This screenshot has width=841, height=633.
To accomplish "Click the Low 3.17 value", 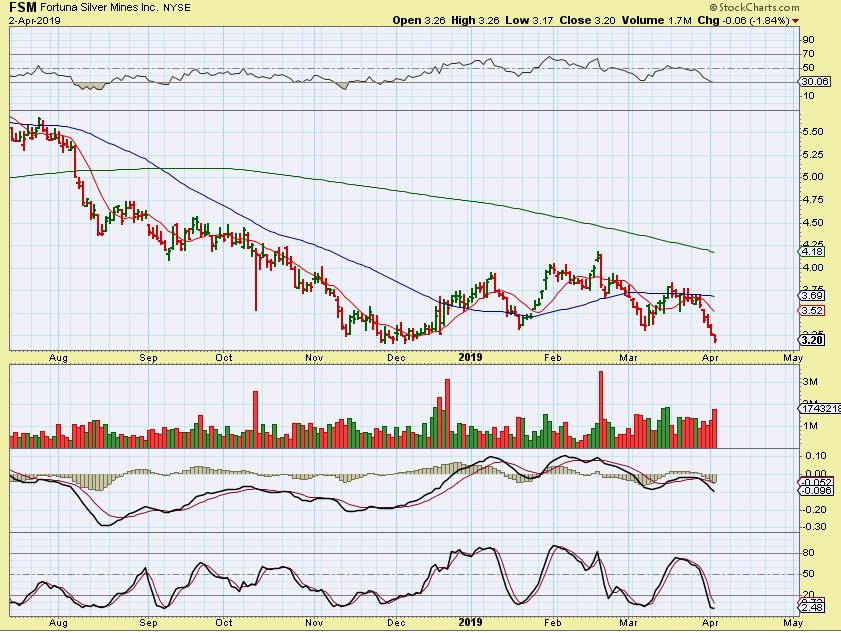I will 530,20.
